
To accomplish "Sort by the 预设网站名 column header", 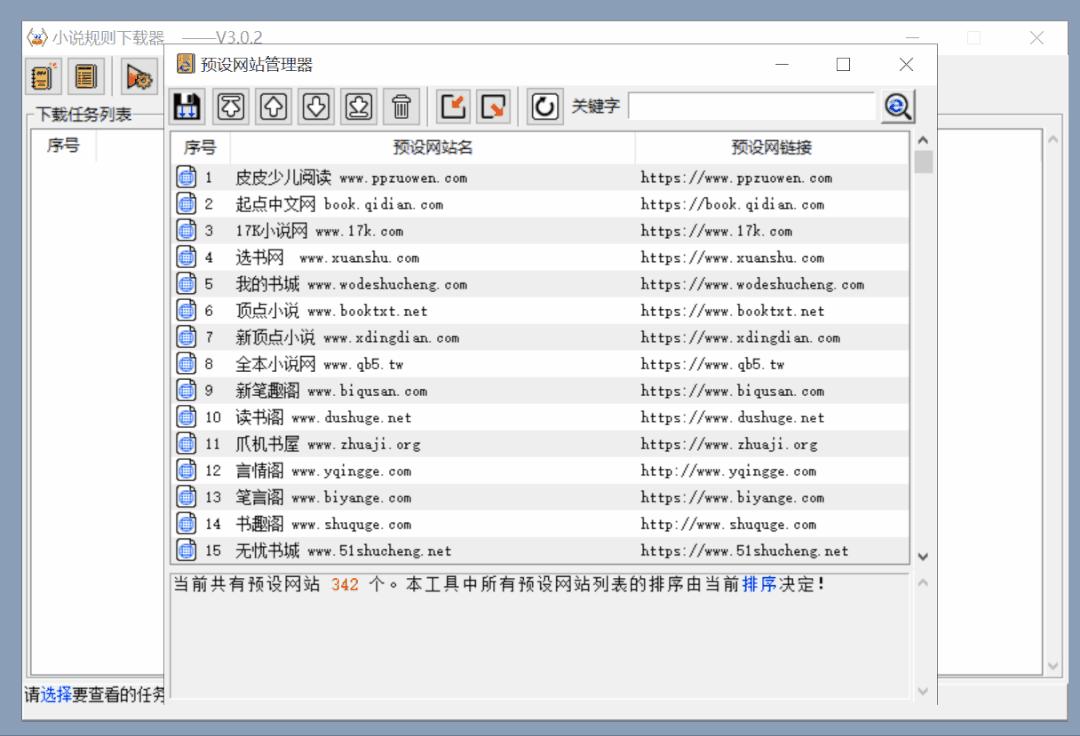I will pos(432,148).
